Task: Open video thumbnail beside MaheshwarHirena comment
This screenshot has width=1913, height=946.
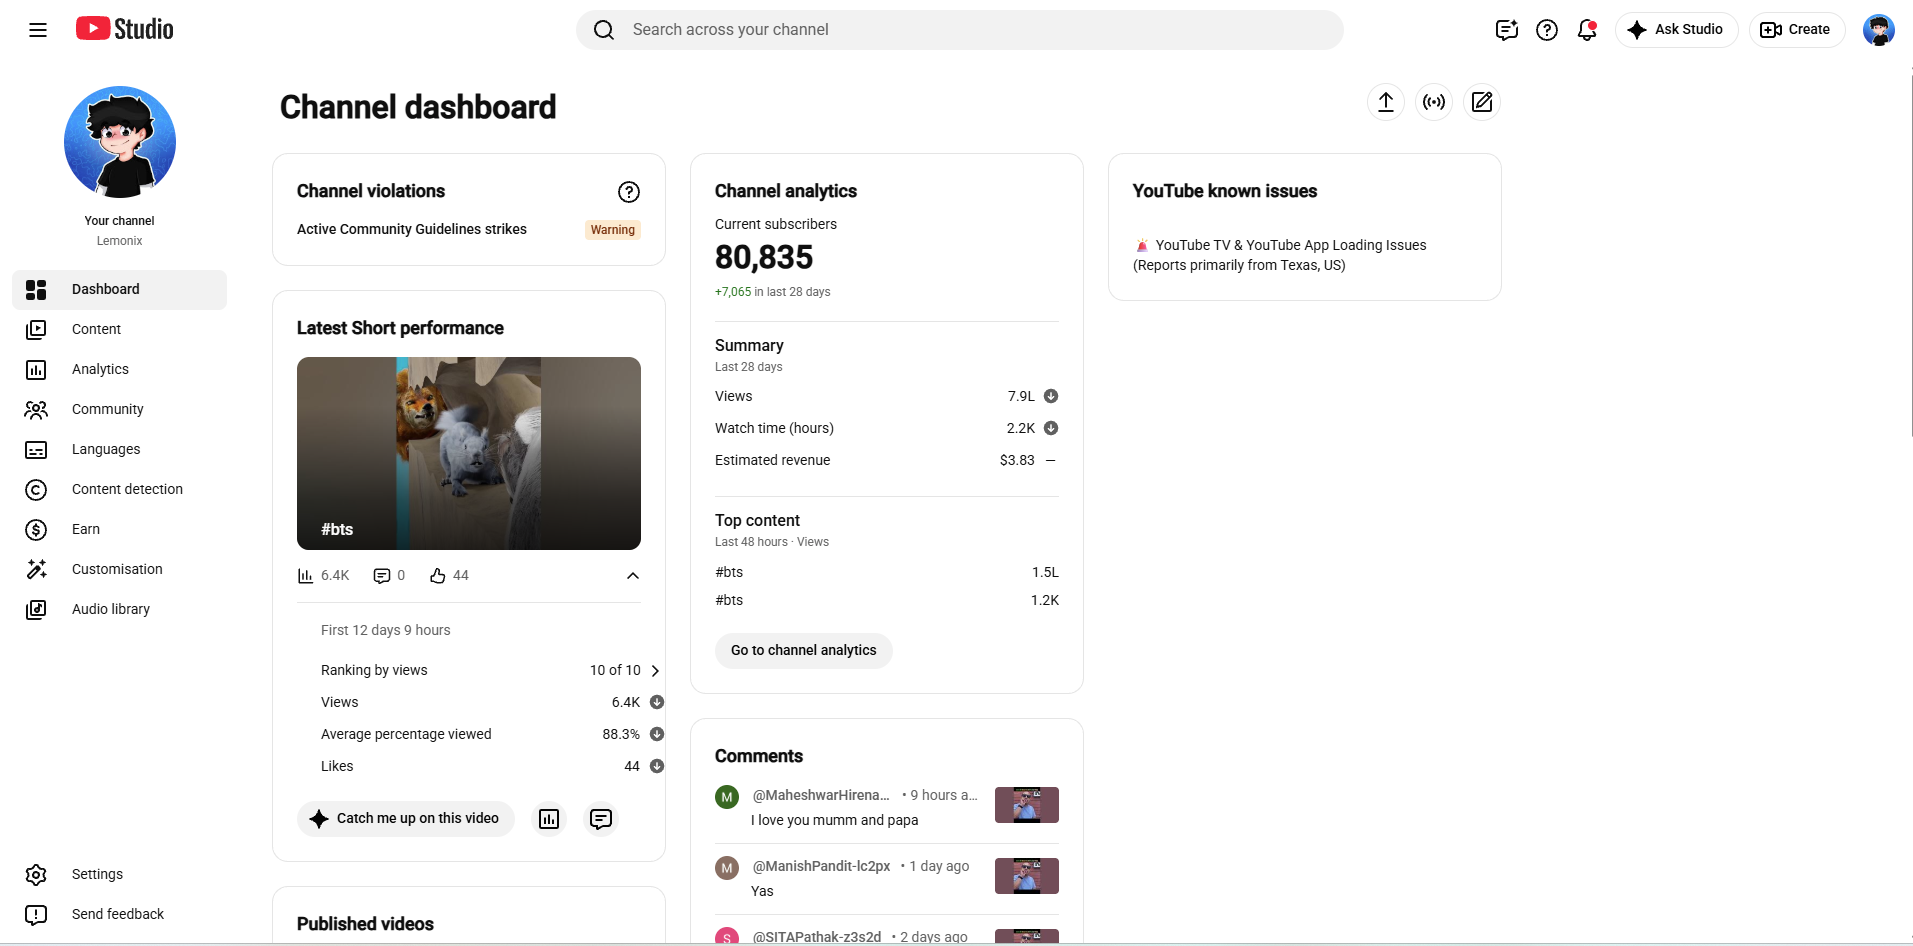Action: tap(1027, 805)
